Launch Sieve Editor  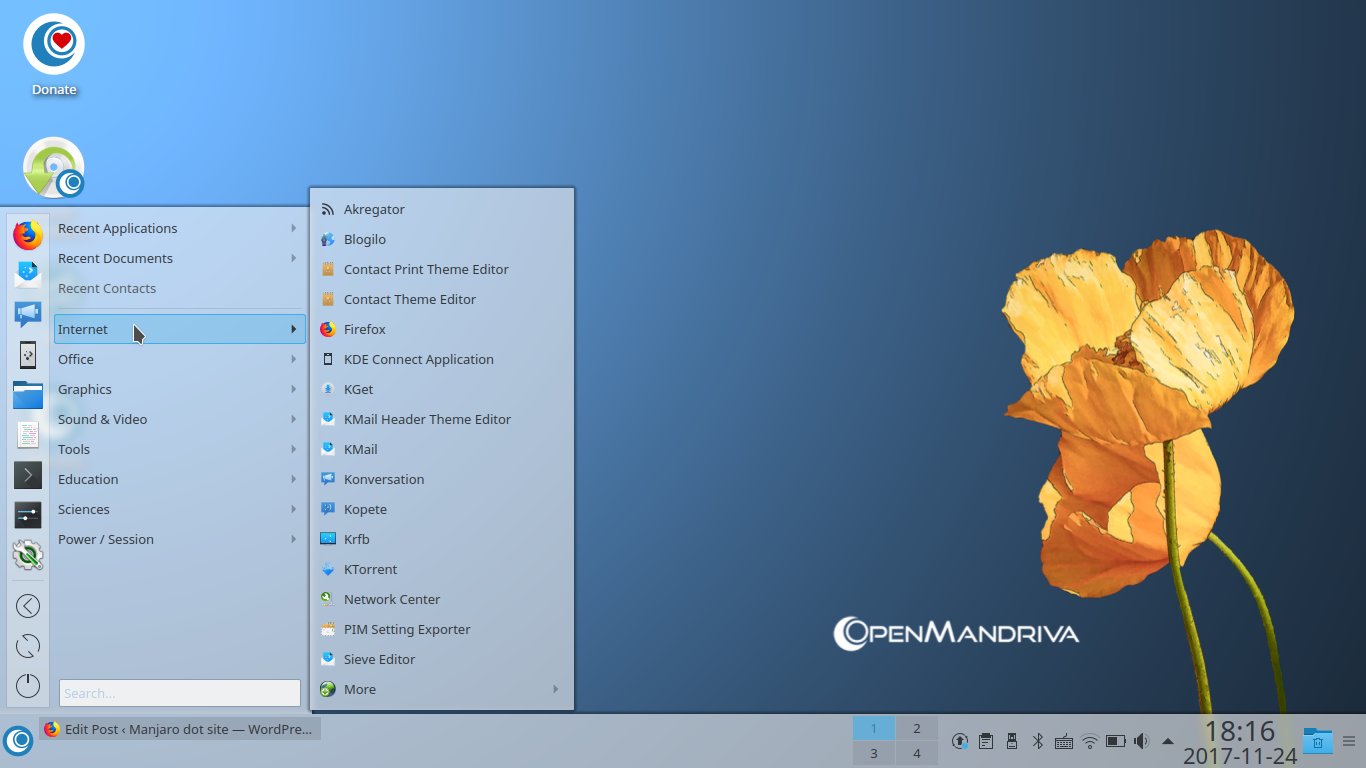tap(442, 659)
